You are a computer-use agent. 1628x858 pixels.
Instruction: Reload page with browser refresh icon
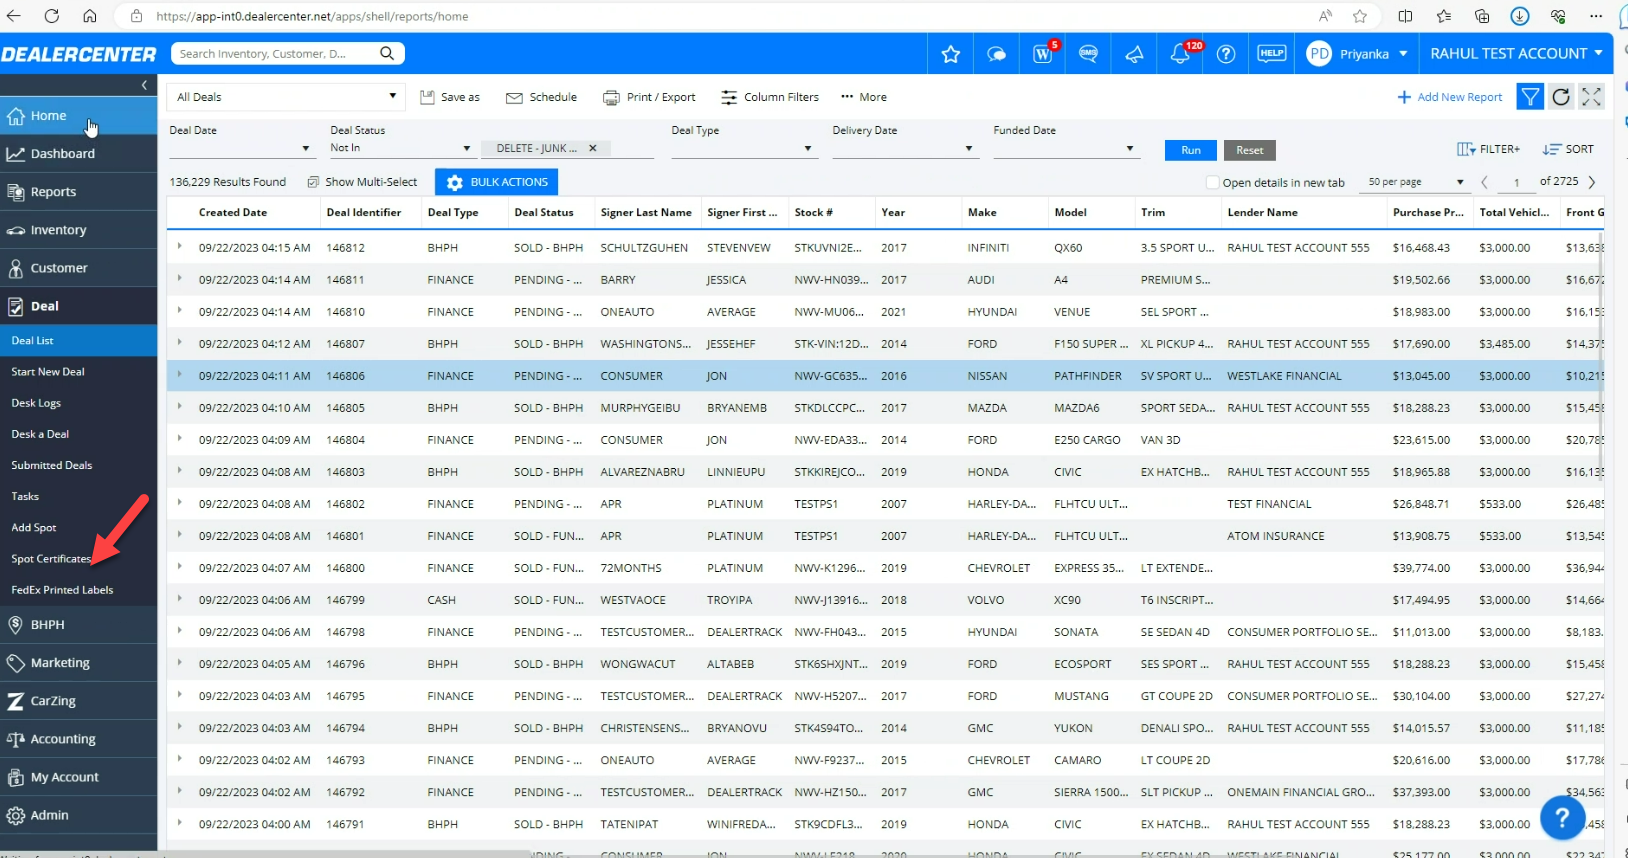[x=52, y=16]
